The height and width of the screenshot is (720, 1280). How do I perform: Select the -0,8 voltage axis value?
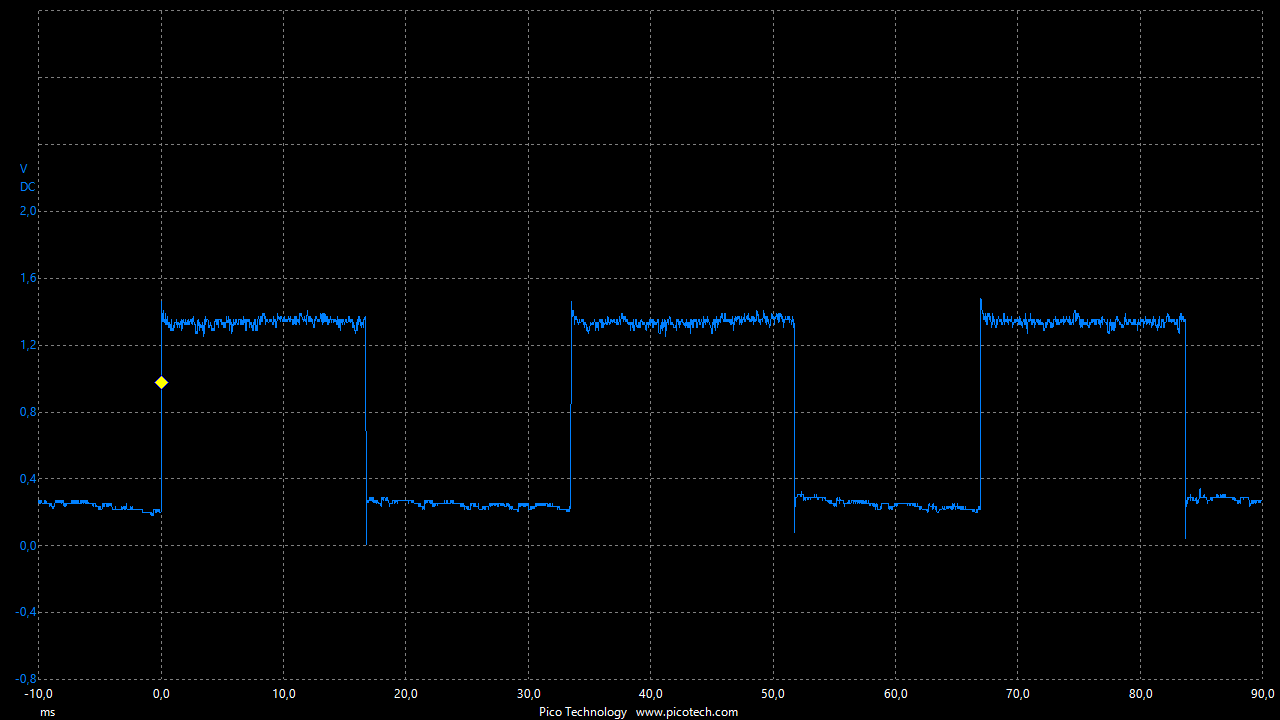(x=26, y=679)
